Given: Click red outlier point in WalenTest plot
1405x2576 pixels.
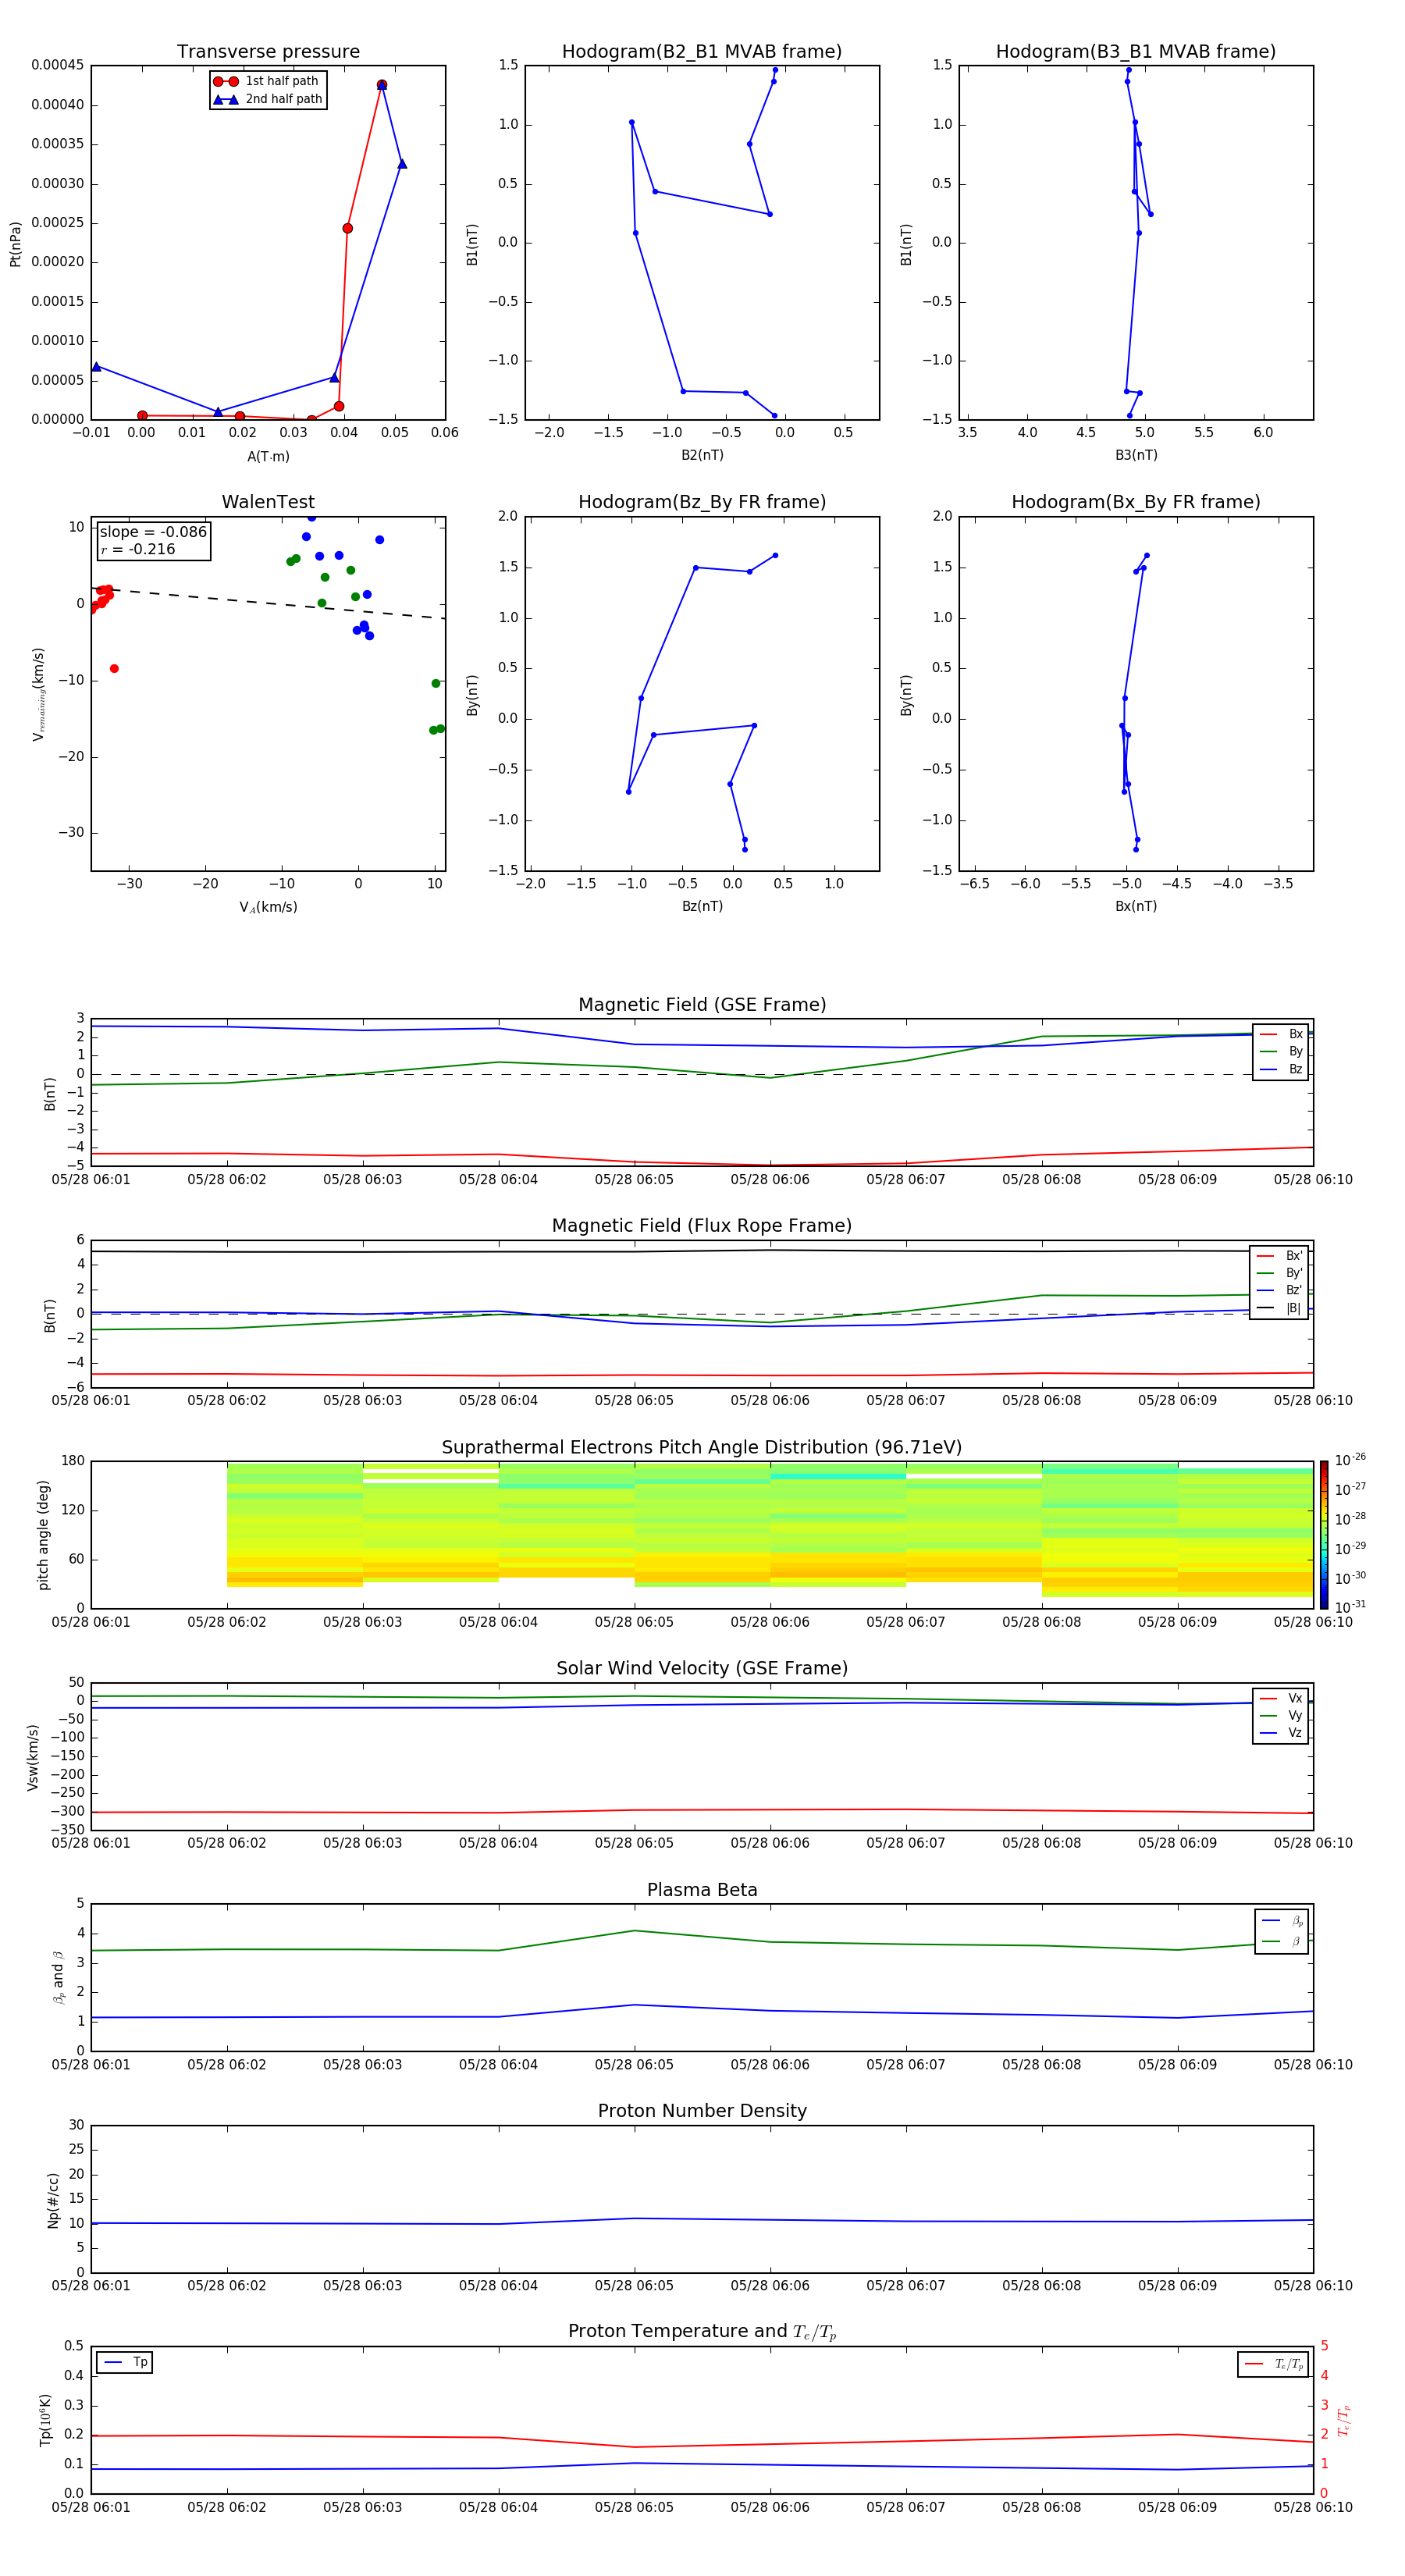Looking at the screenshot, I should pyautogui.click(x=114, y=668).
